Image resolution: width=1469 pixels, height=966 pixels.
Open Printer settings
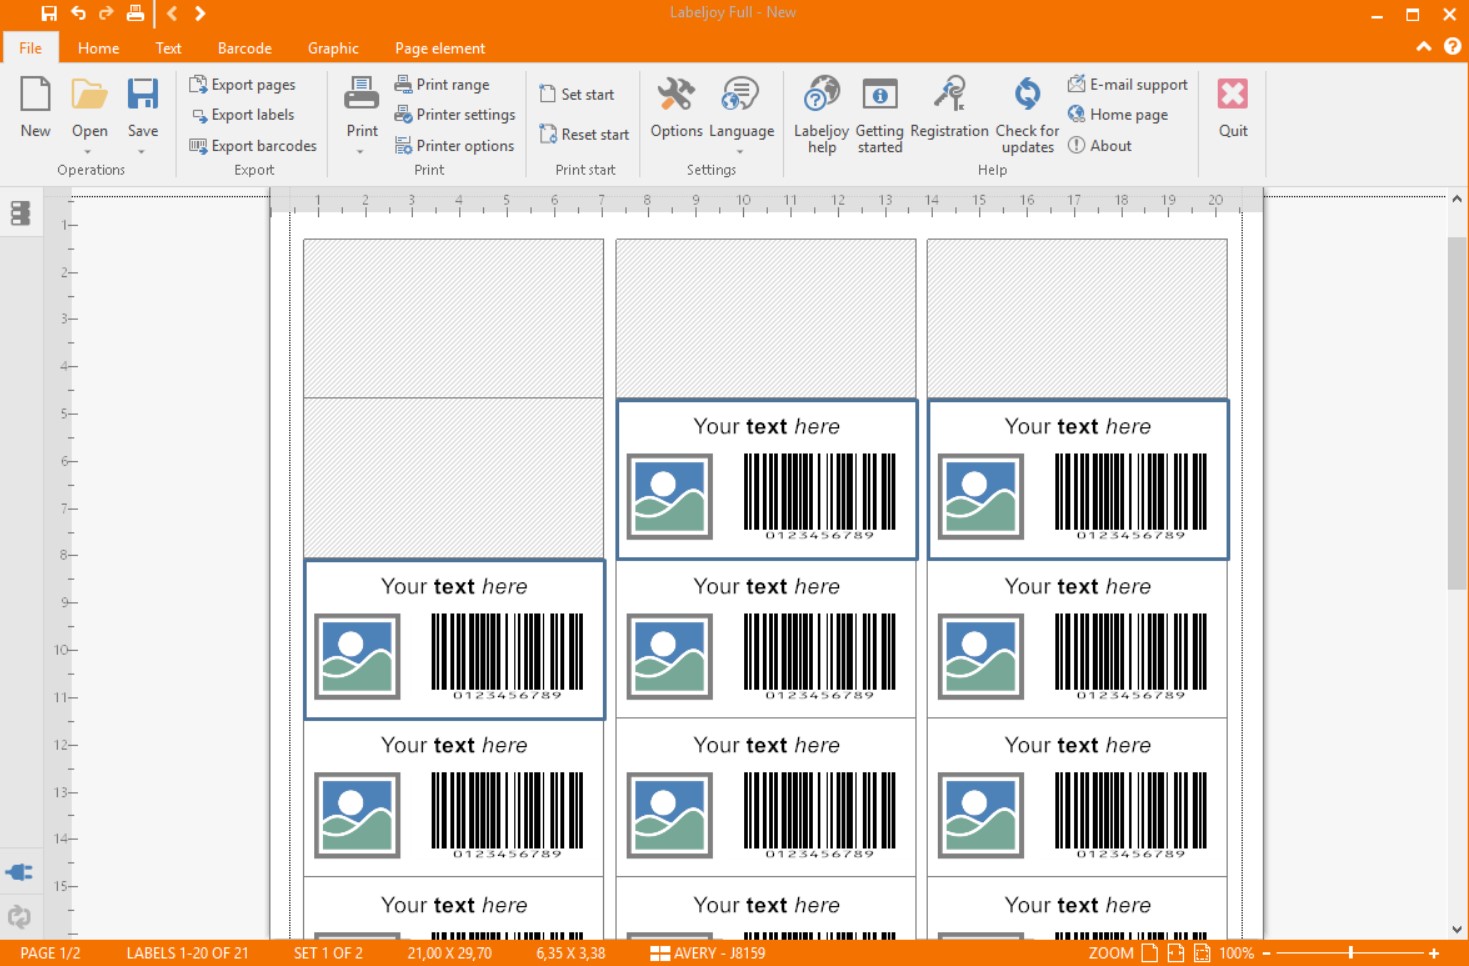pyautogui.click(x=455, y=115)
